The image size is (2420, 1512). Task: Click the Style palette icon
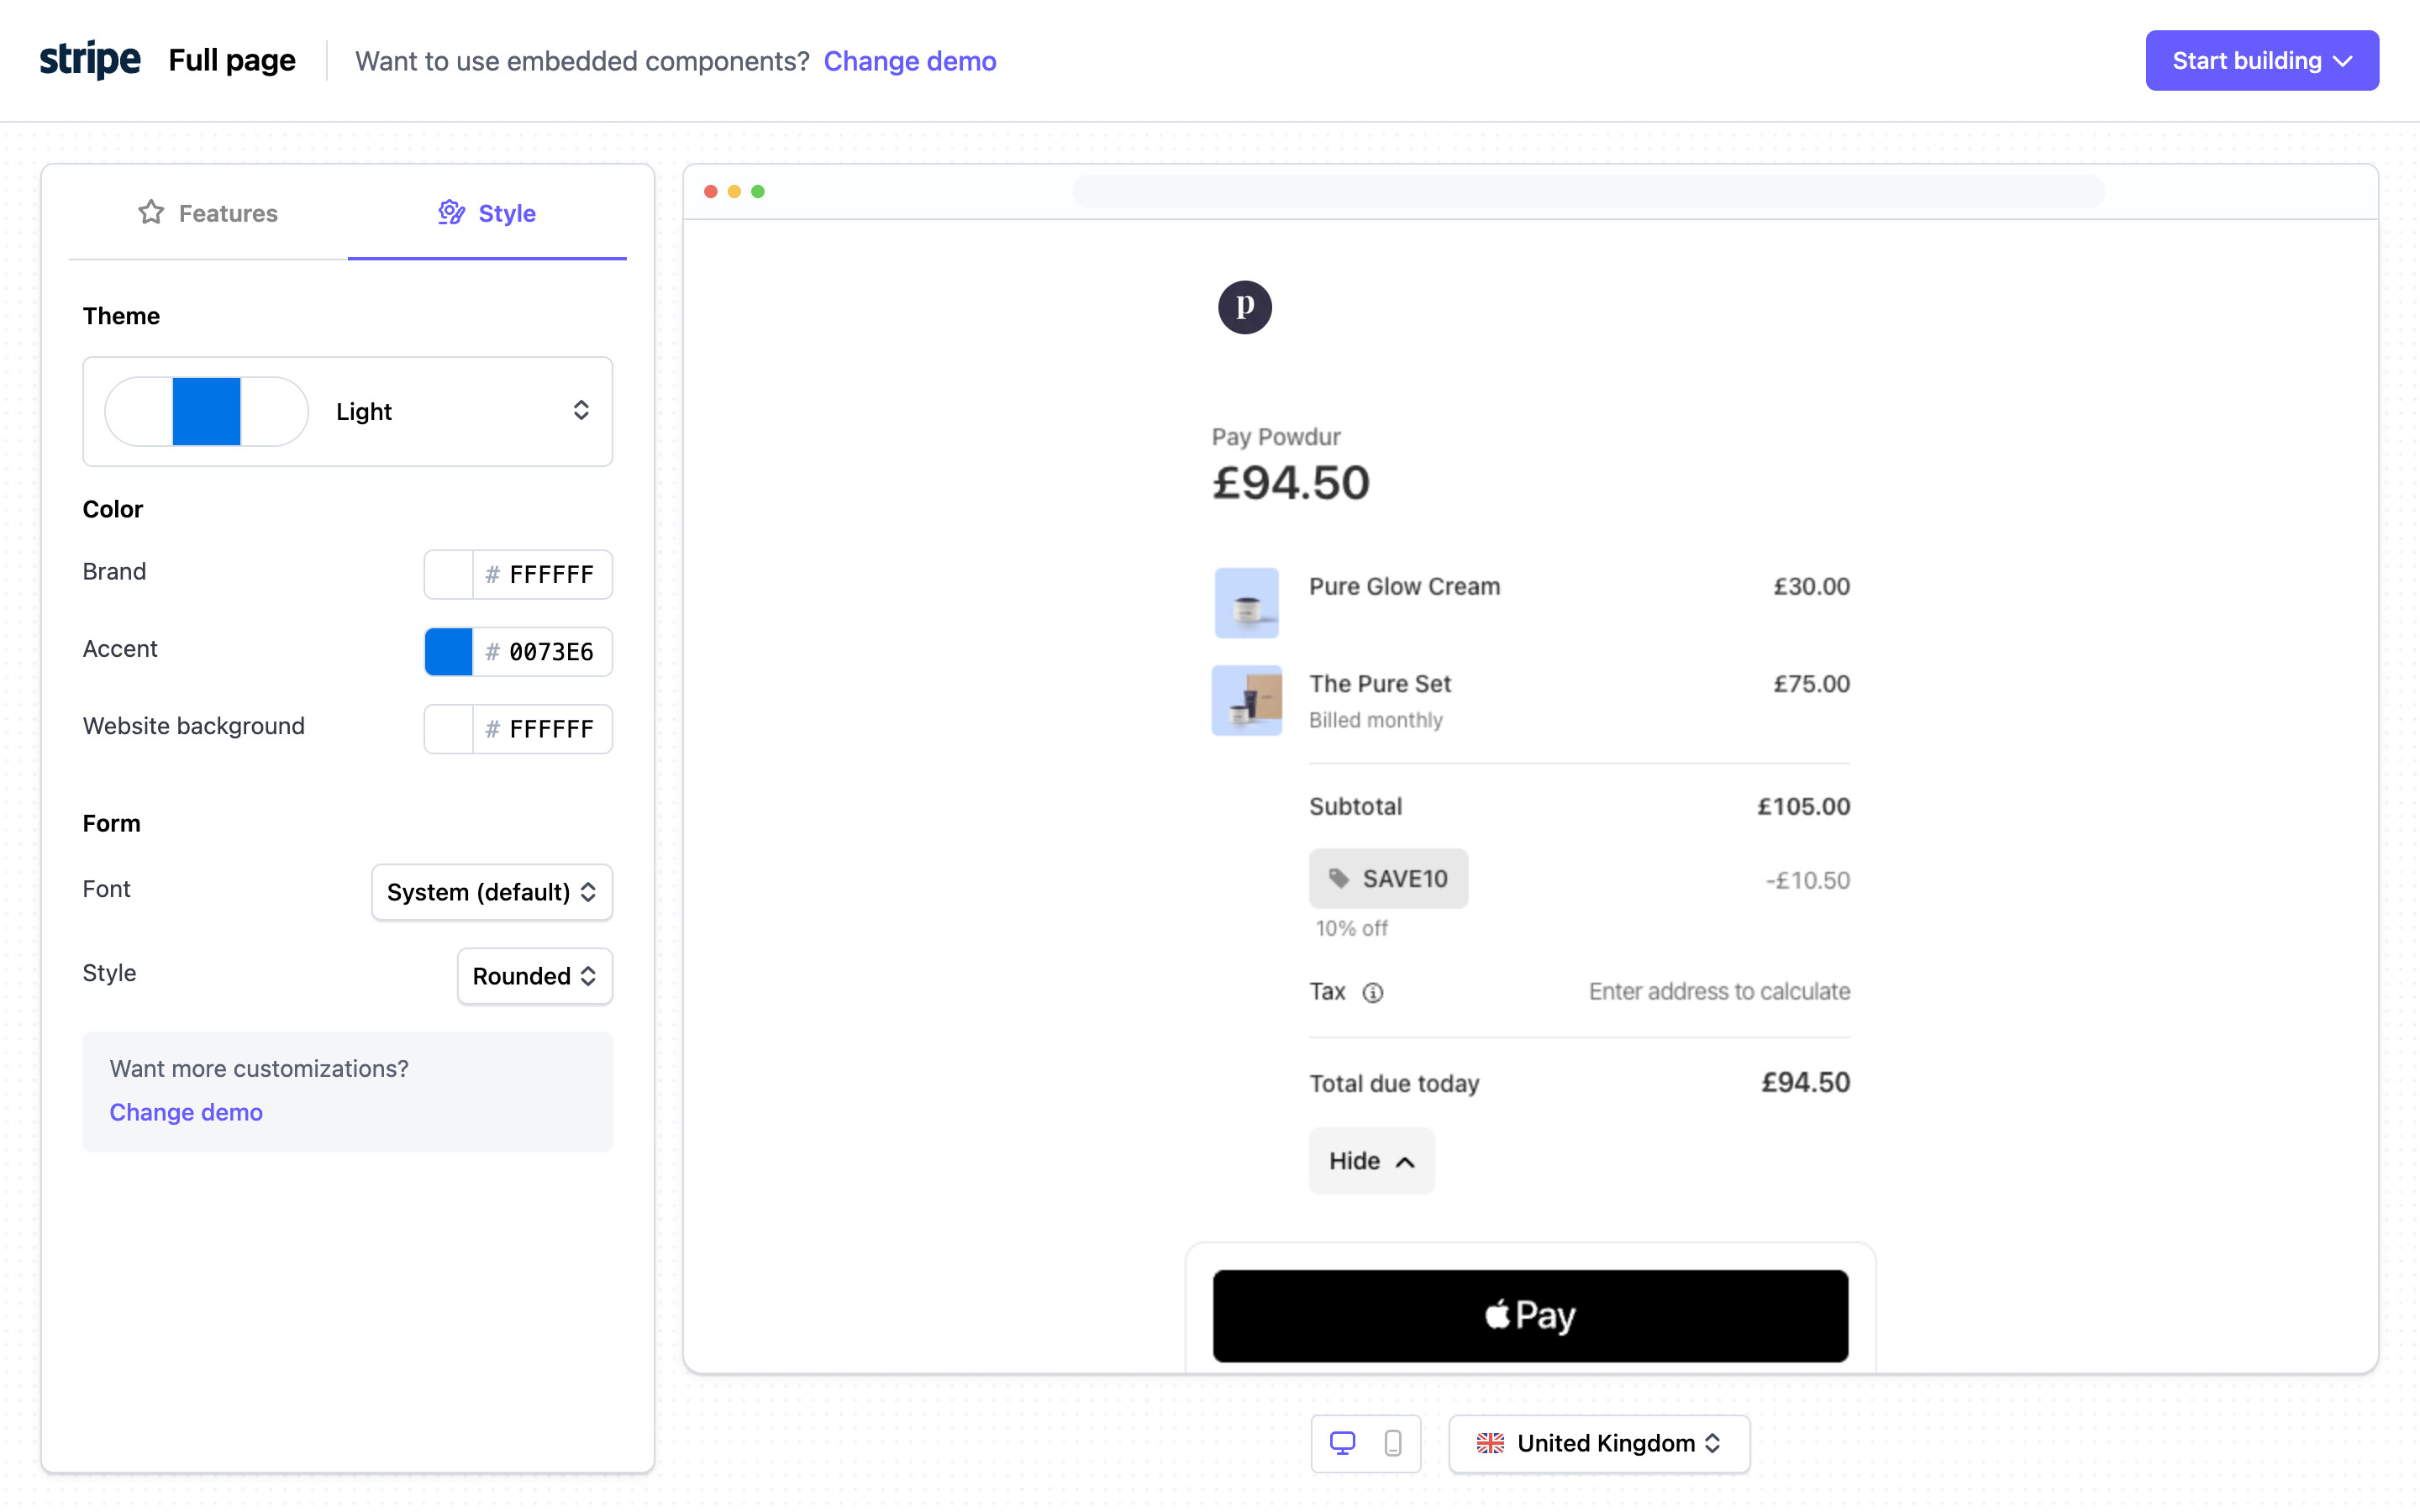point(452,212)
